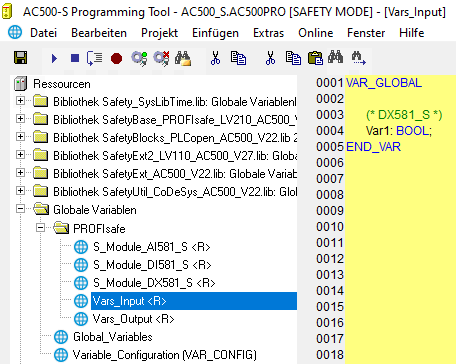Expand Bibliothek Safety_SysLibTime.lib node
Image resolution: width=456 pixels, height=364 pixels.
click(20, 100)
